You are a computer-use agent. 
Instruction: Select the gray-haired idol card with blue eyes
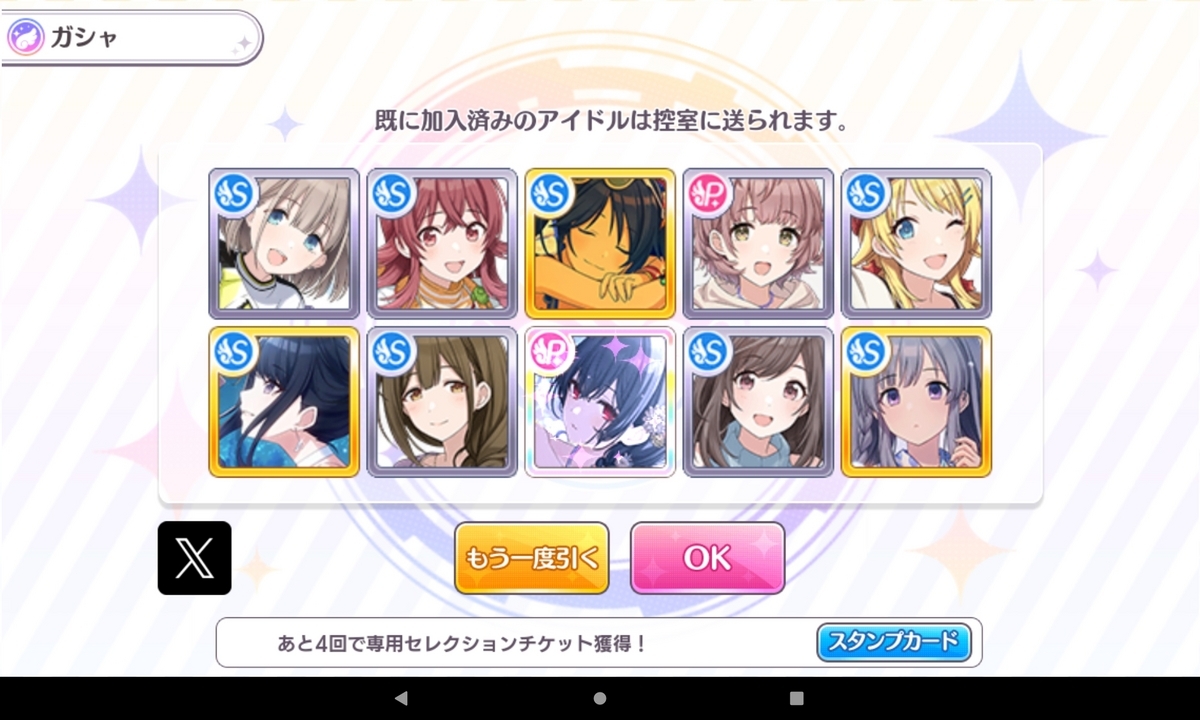click(284, 243)
